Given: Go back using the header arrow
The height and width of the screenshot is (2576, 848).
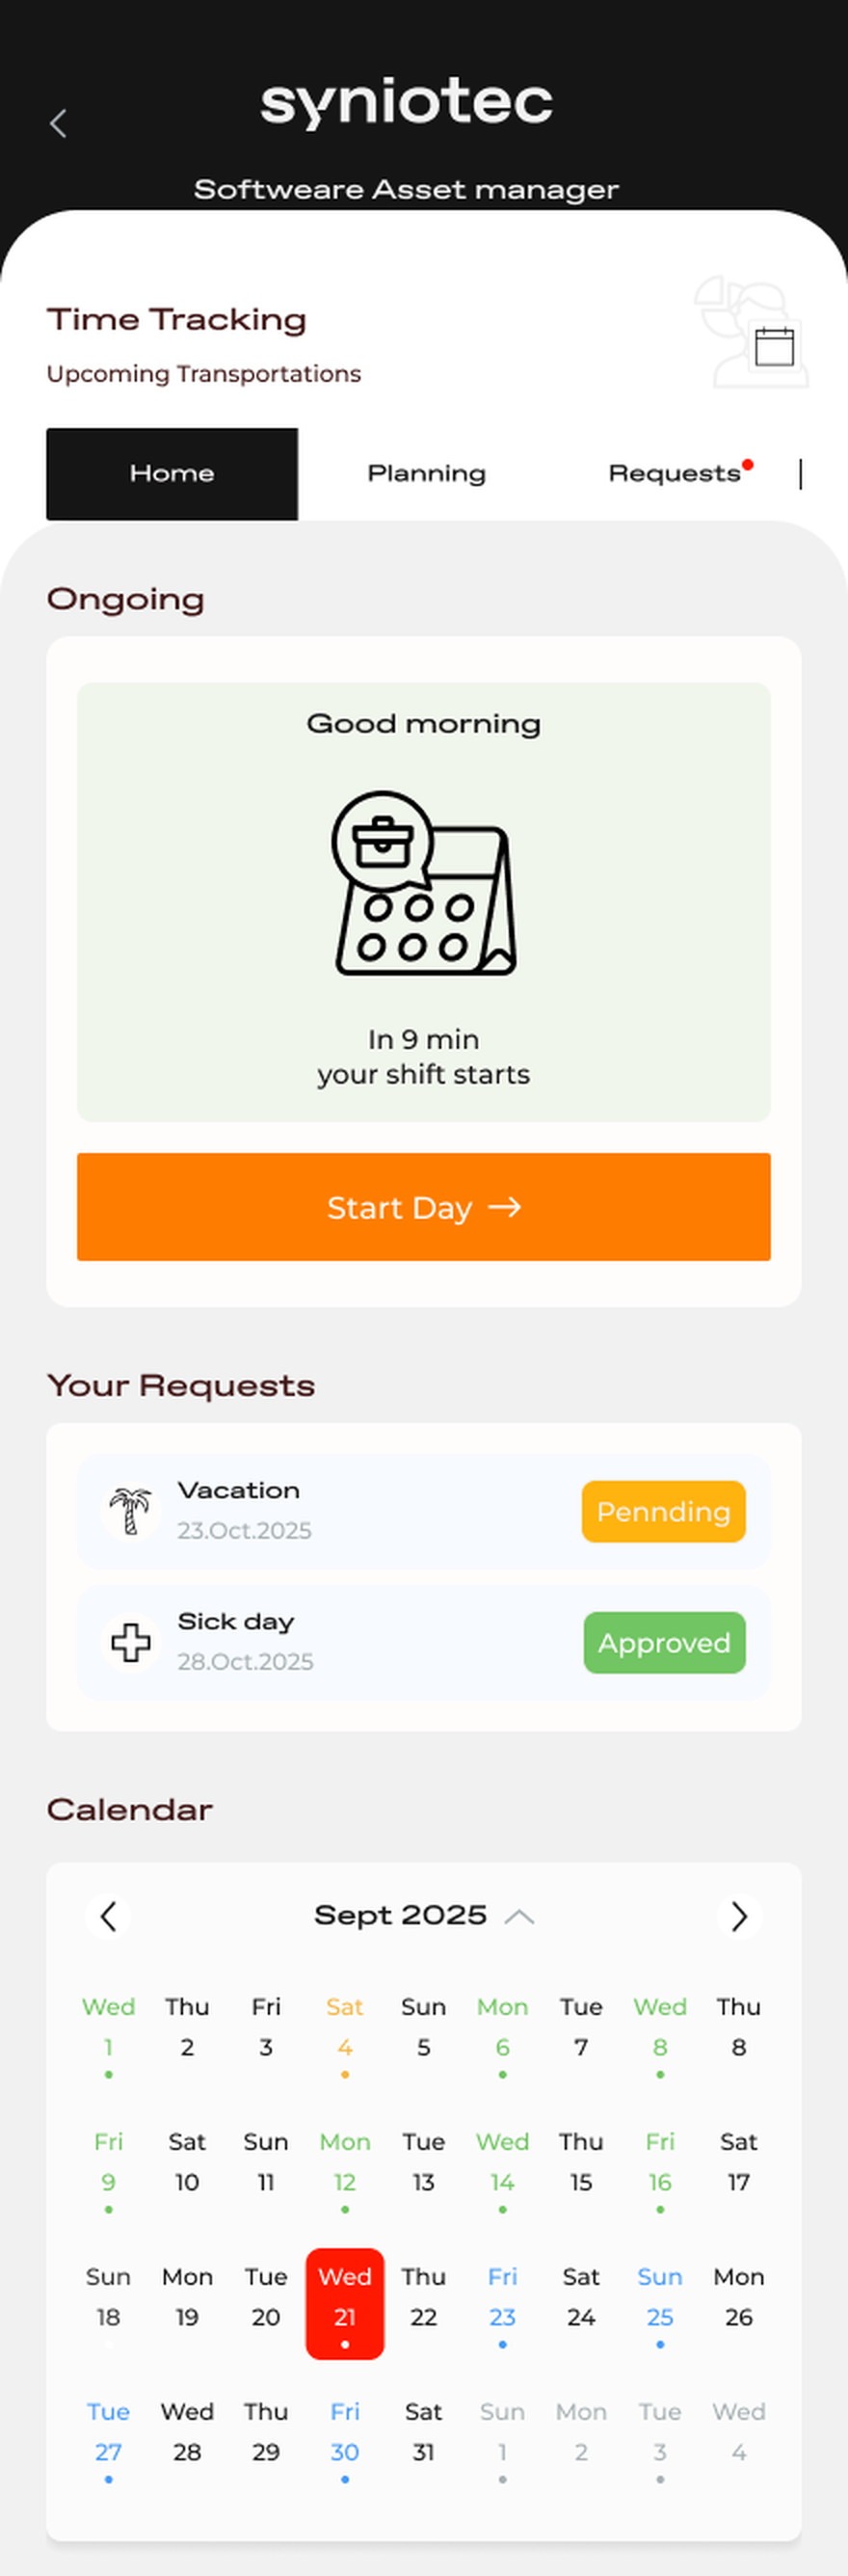Looking at the screenshot, I should 58,123.
